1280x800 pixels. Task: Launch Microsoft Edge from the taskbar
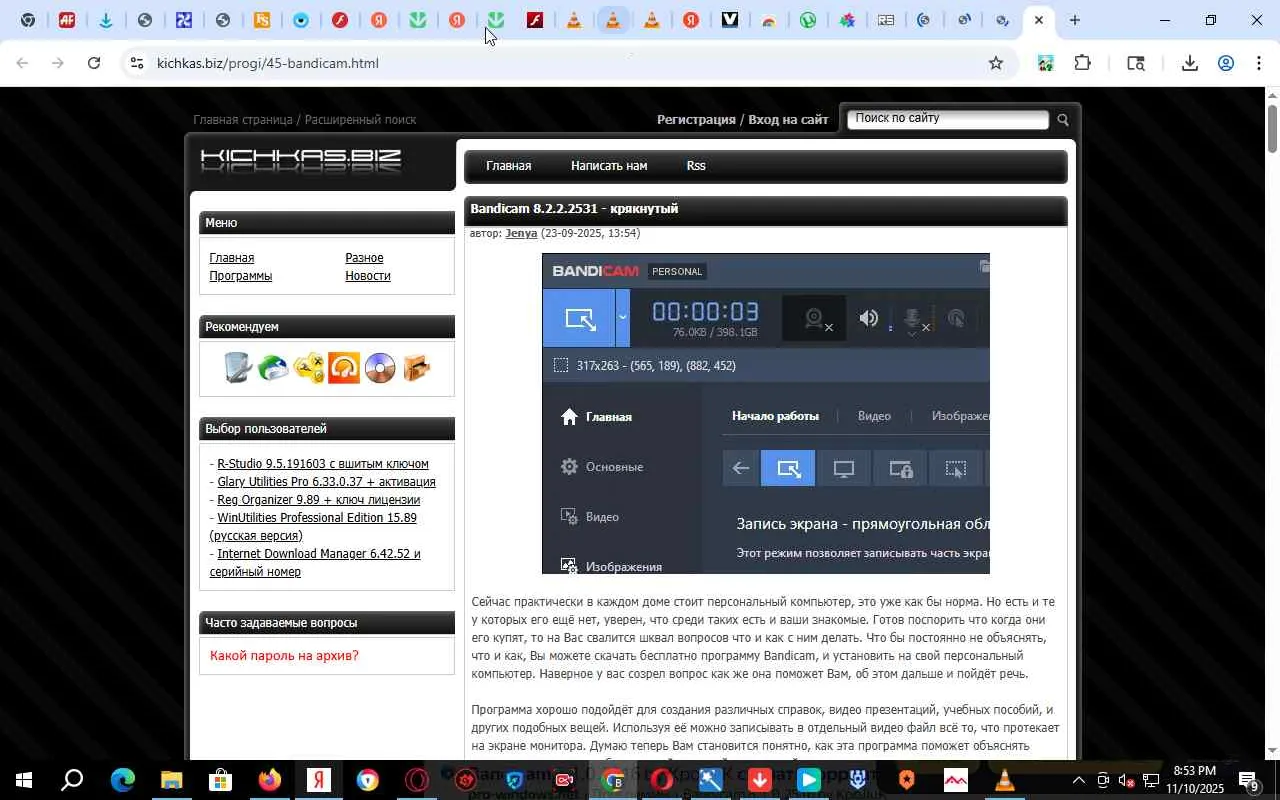pos(122,780)
